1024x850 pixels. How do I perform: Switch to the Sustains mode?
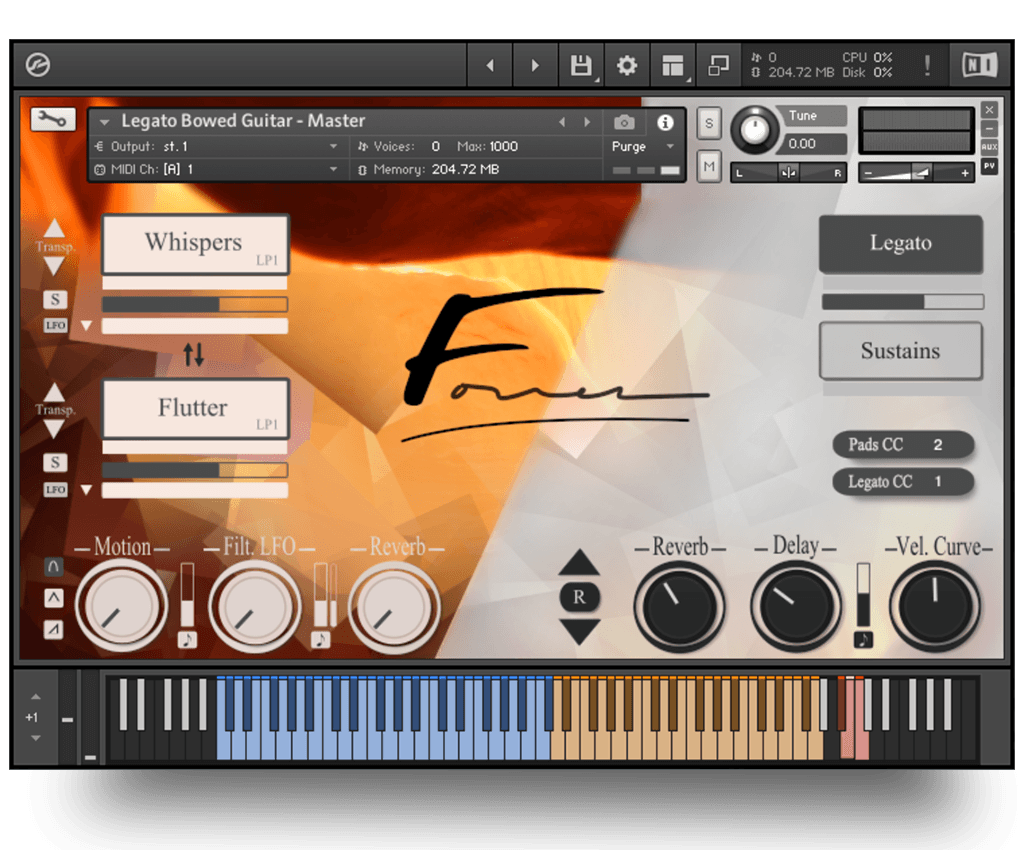coord(900,351)
